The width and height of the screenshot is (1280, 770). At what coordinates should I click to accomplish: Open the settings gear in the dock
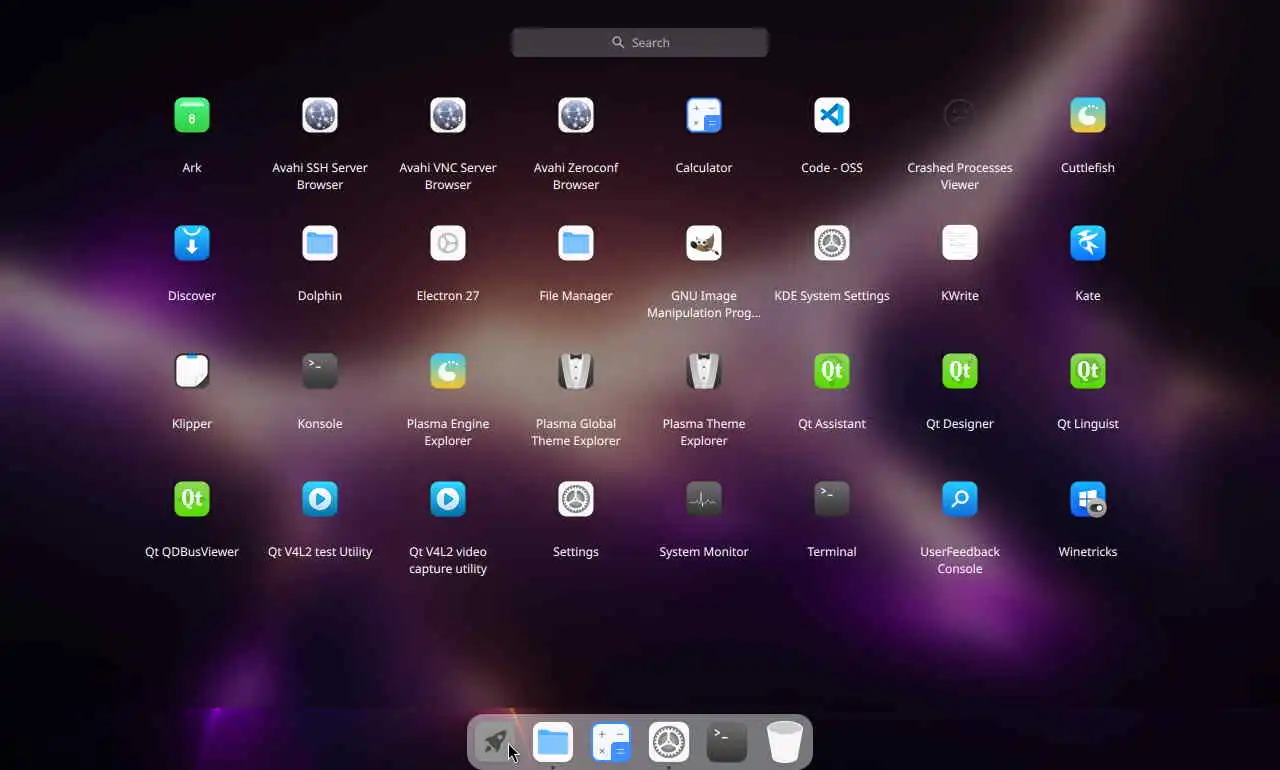(x=669, y=742)
